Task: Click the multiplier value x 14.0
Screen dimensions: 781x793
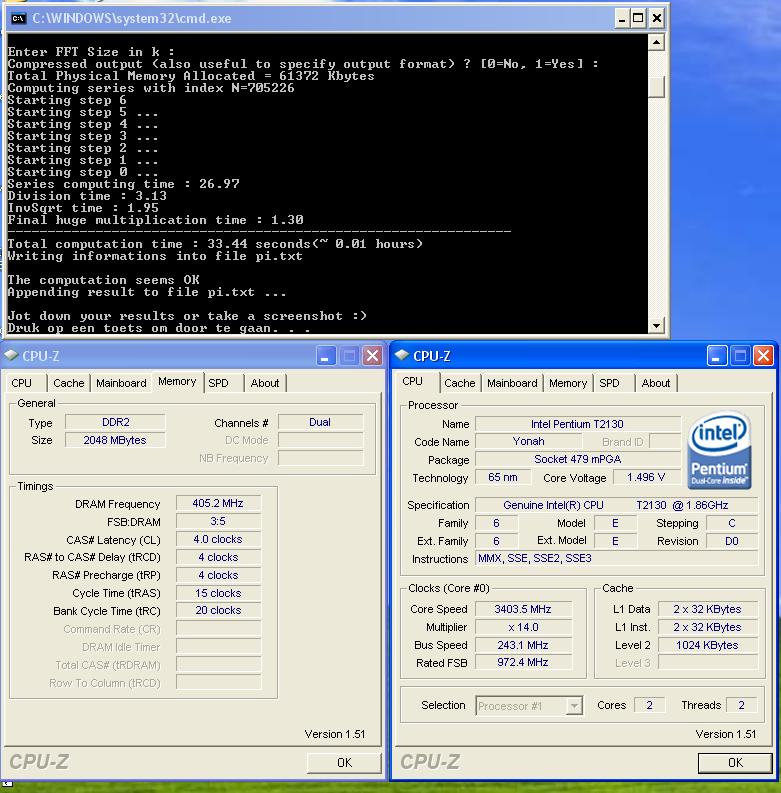Action: [523, 627]
